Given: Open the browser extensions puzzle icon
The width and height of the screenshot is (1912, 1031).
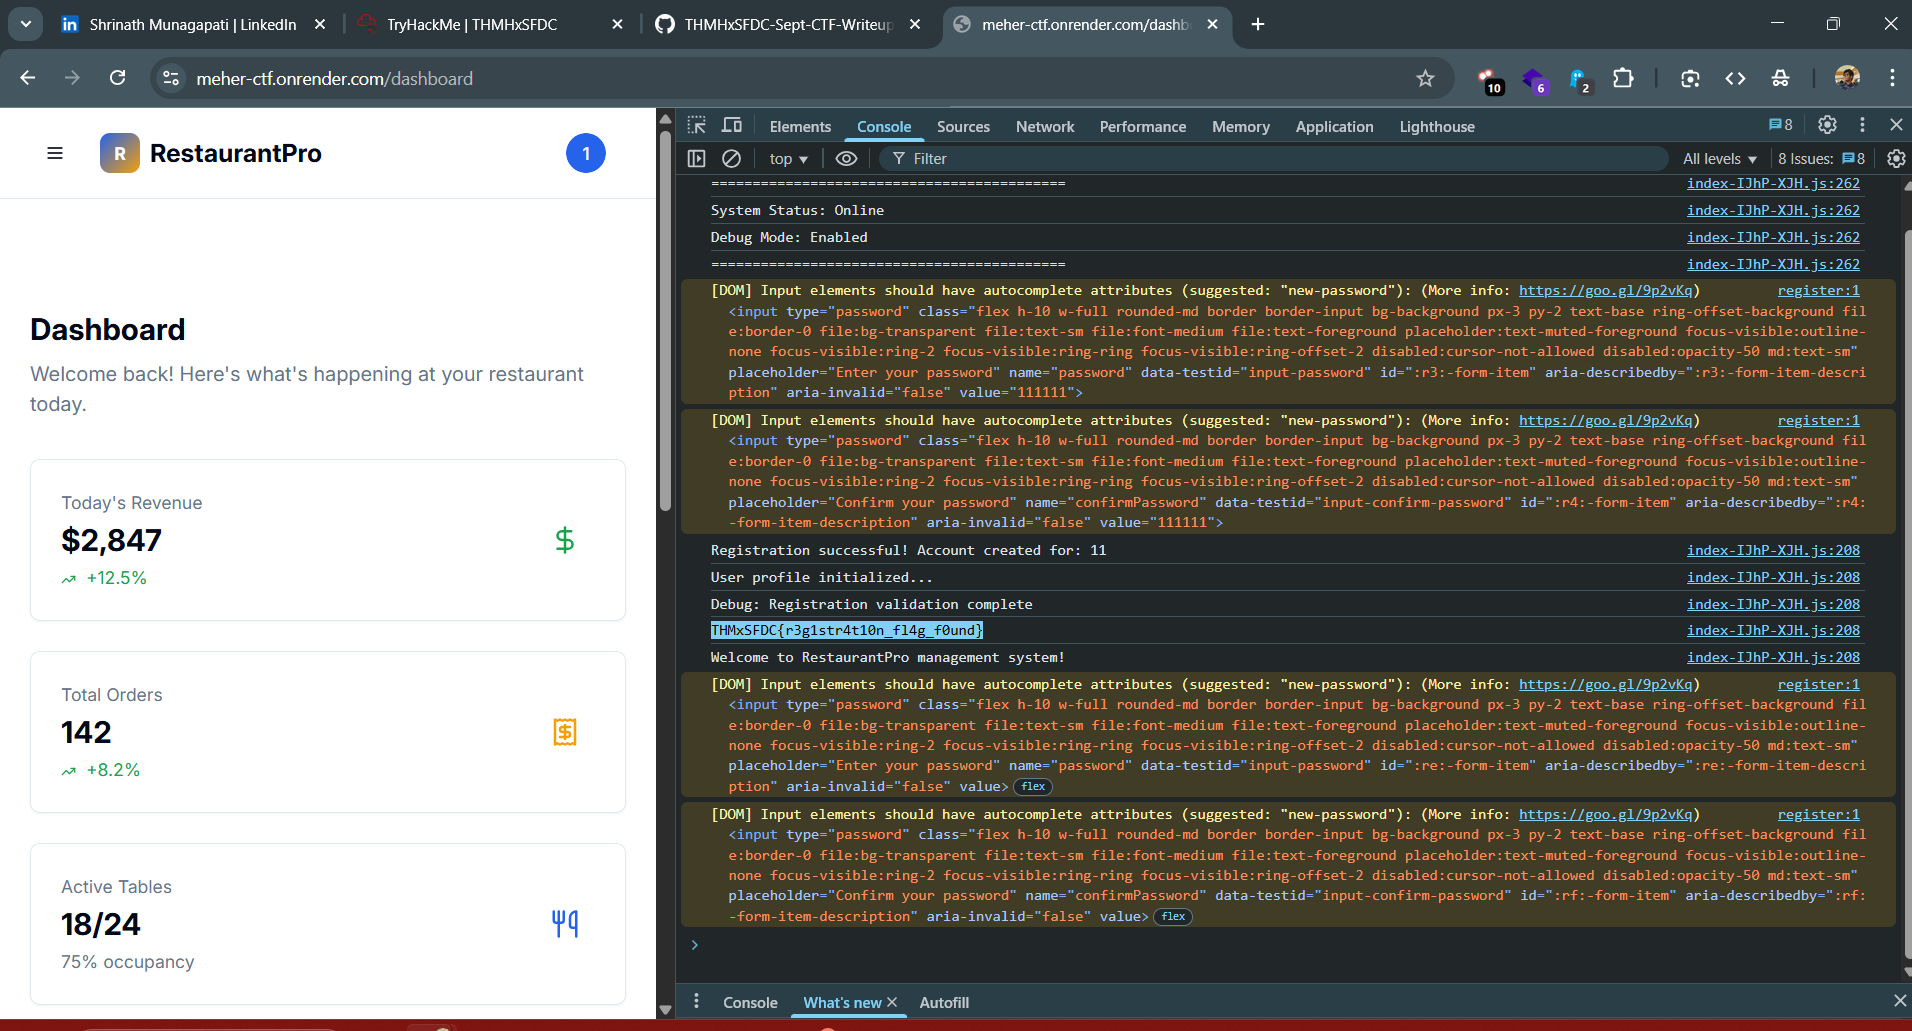Looking at the screenshot, I should click(x=1623, y=78).
